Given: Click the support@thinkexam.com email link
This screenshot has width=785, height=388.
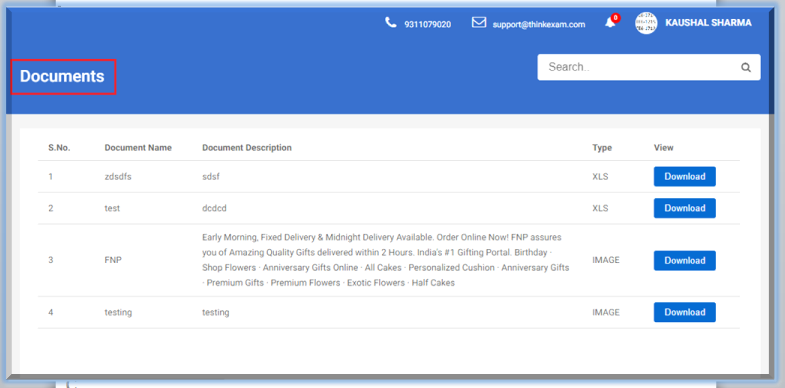Looking at the screenshot, I should pos(539,24).
